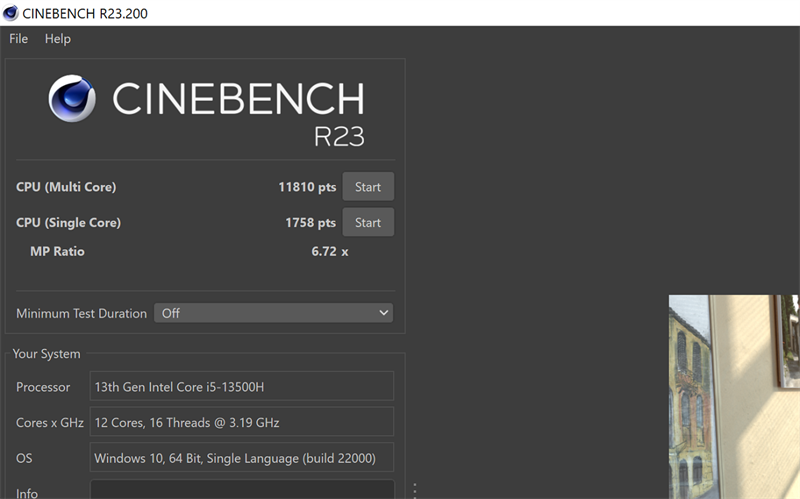This screenshot has height=499, width=800.
Task: Click the CPU (Multi Core) label
Action: (66, 187)
